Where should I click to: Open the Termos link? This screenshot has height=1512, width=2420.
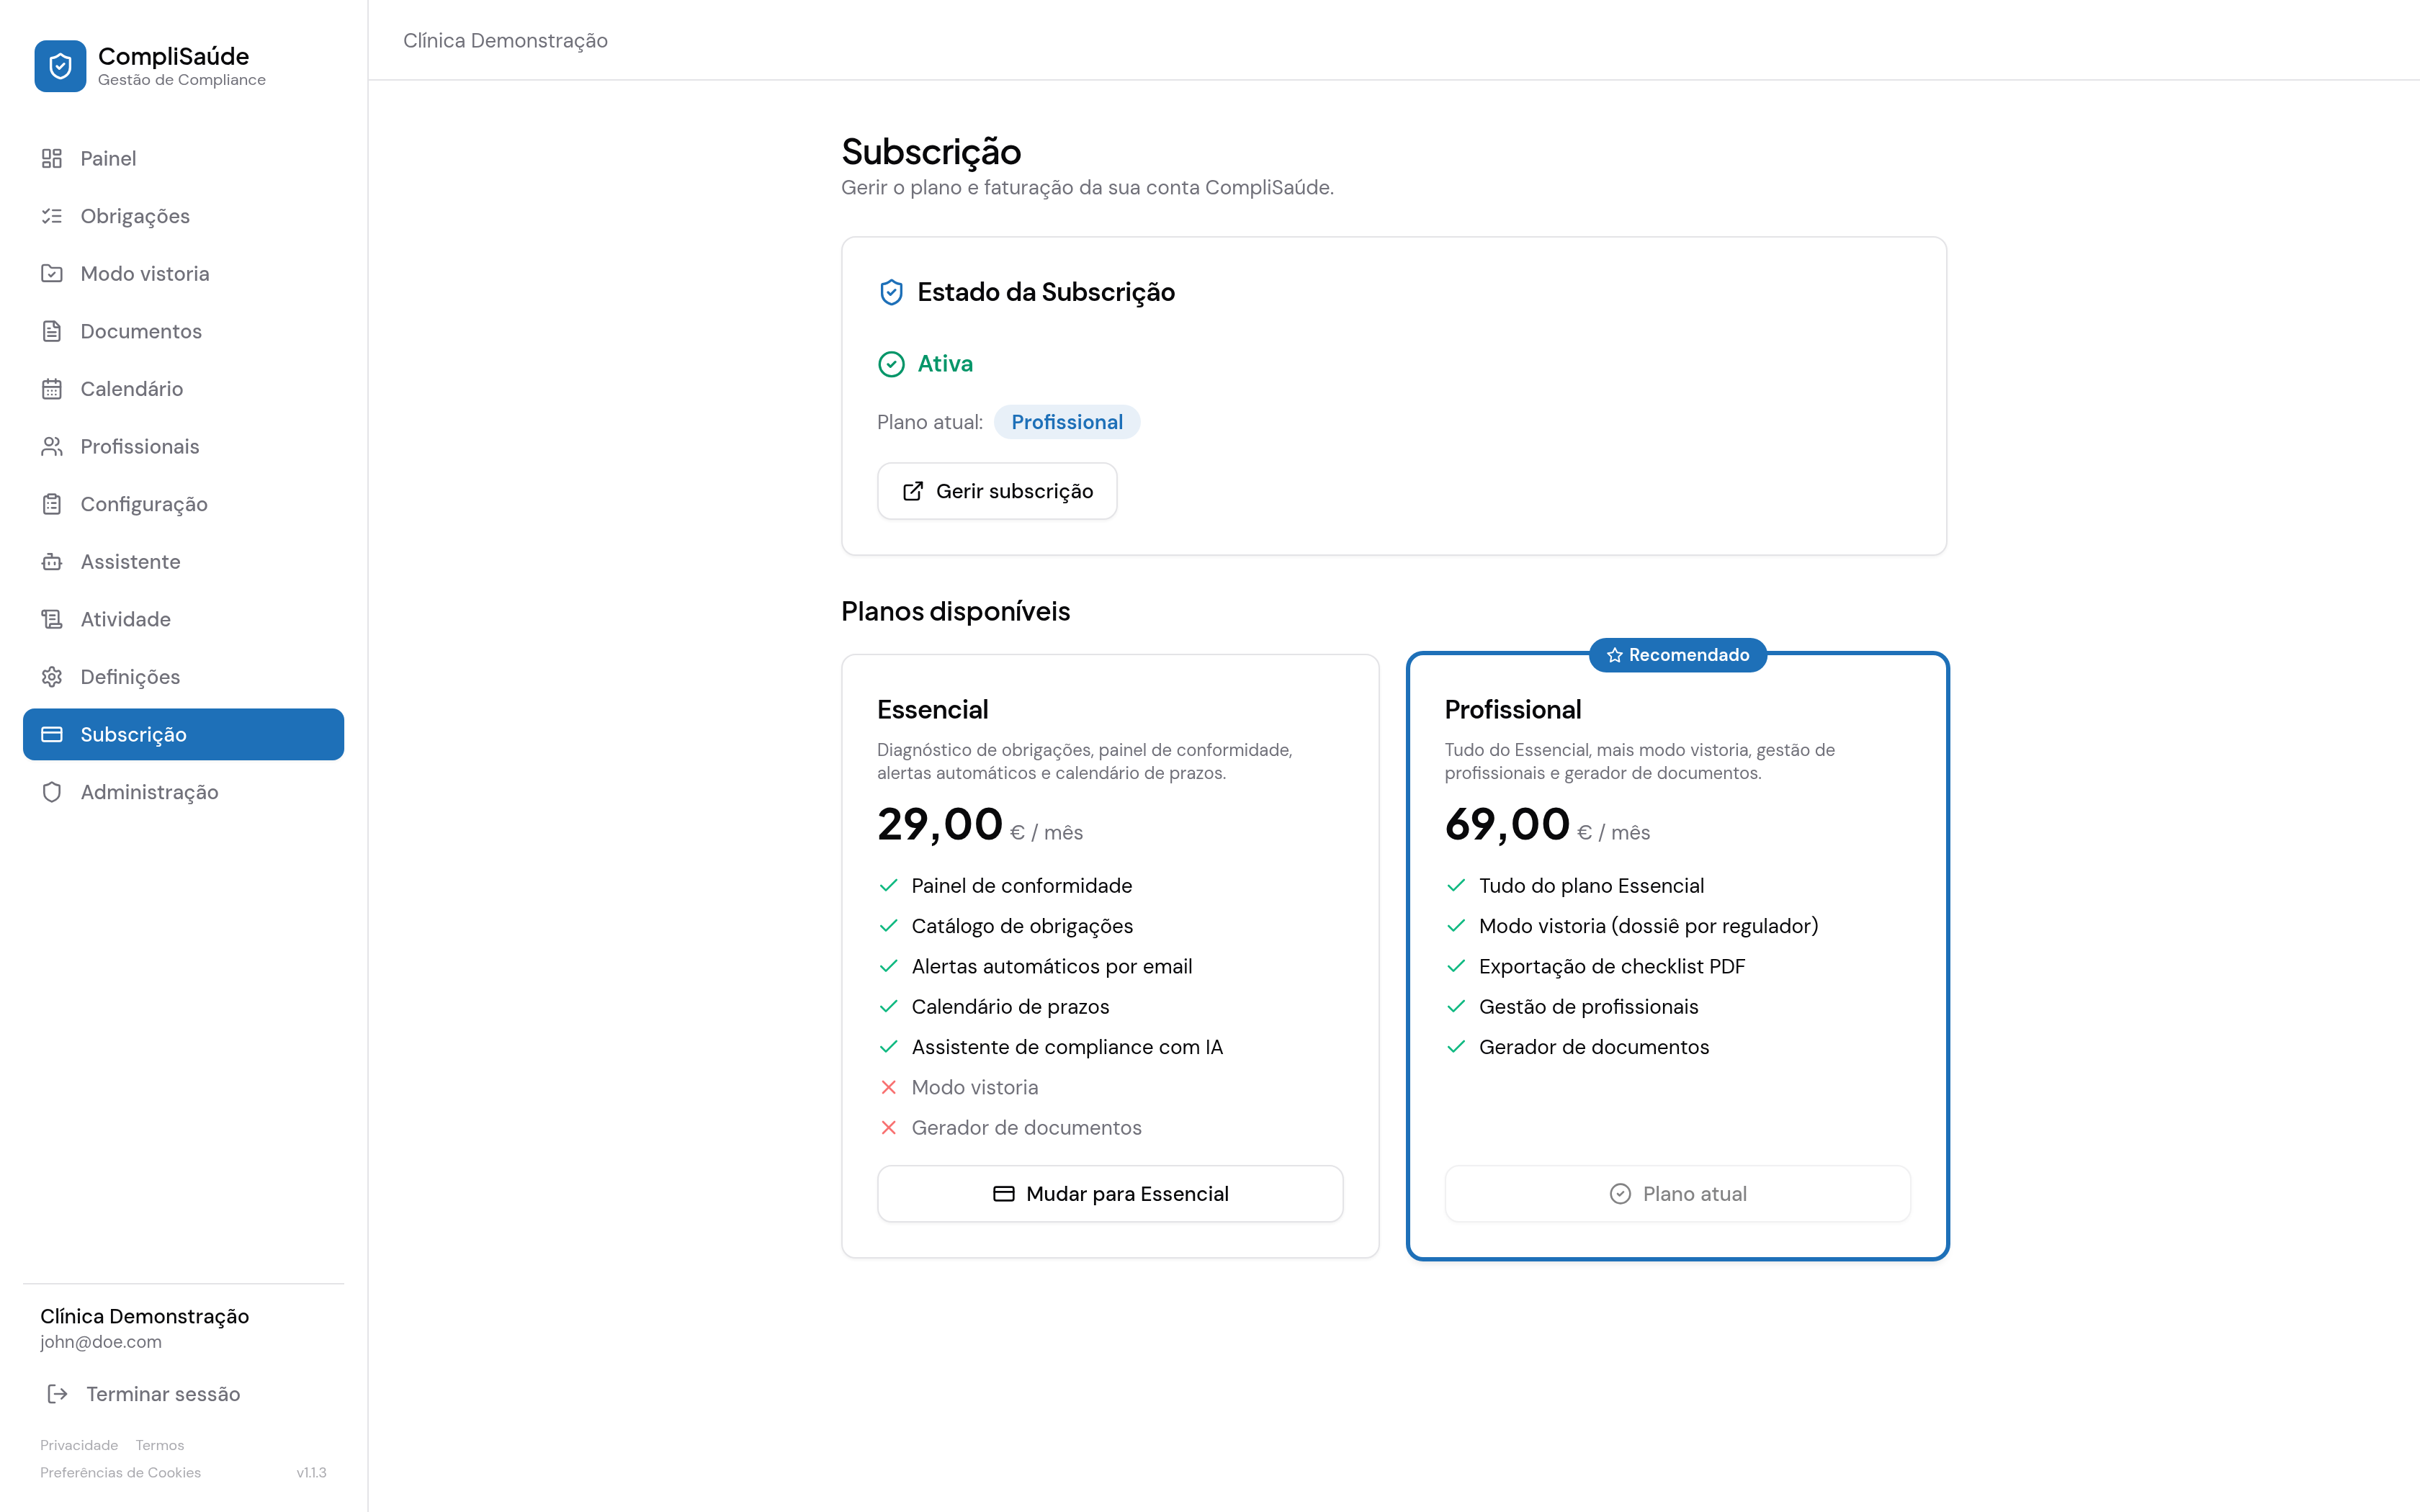click(x=160, y=1445)
